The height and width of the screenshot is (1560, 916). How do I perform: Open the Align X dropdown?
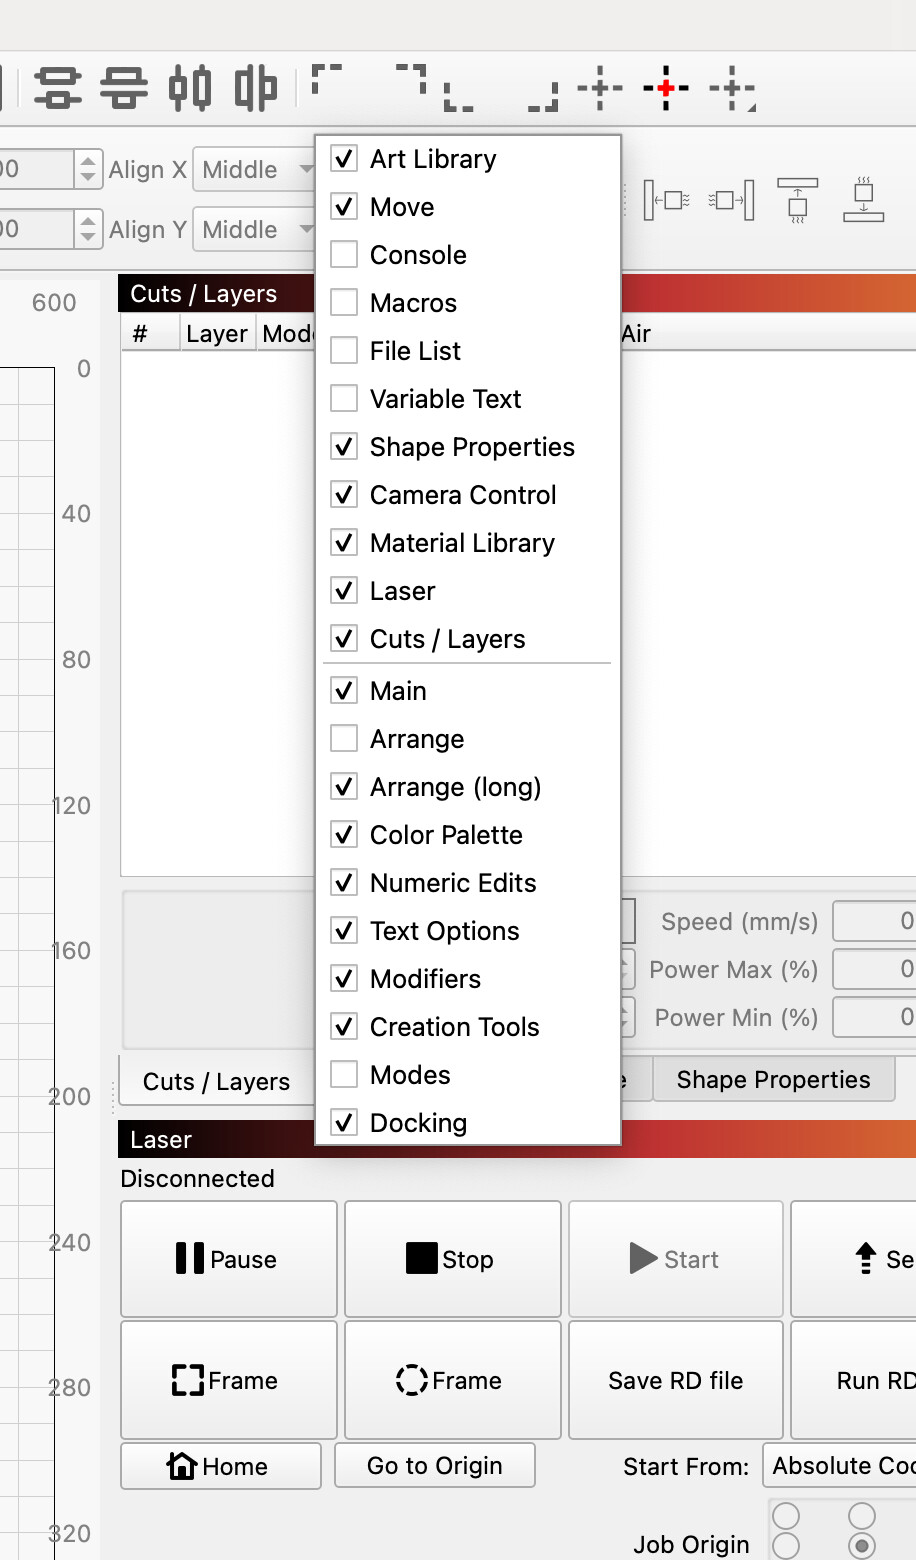(256, 170)
